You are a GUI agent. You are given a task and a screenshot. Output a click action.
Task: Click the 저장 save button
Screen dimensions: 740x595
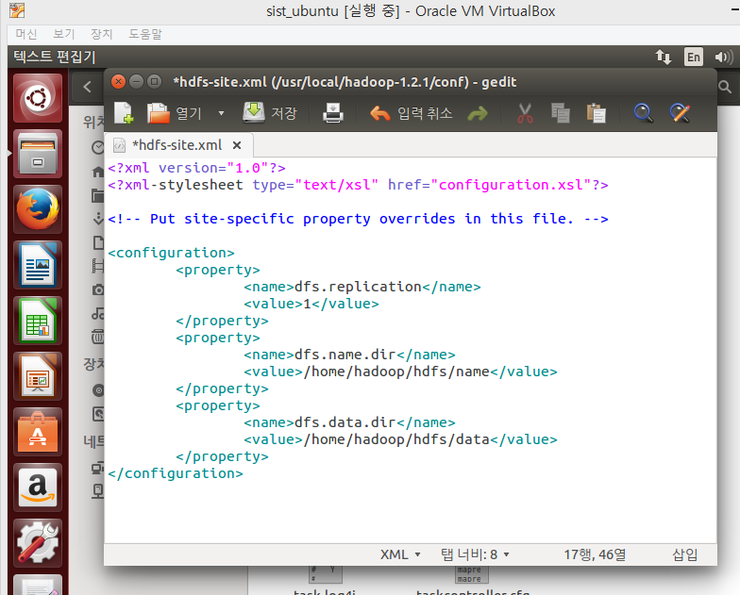click(x=270, y=113)
